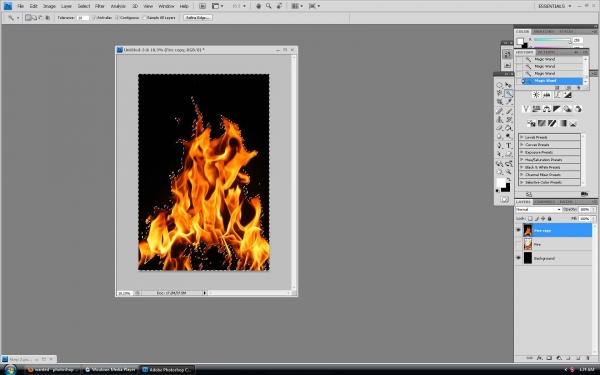The width and height of the screenshot is (600, 375).
Task: Select the Lasso tool
Action: point(500,93)
